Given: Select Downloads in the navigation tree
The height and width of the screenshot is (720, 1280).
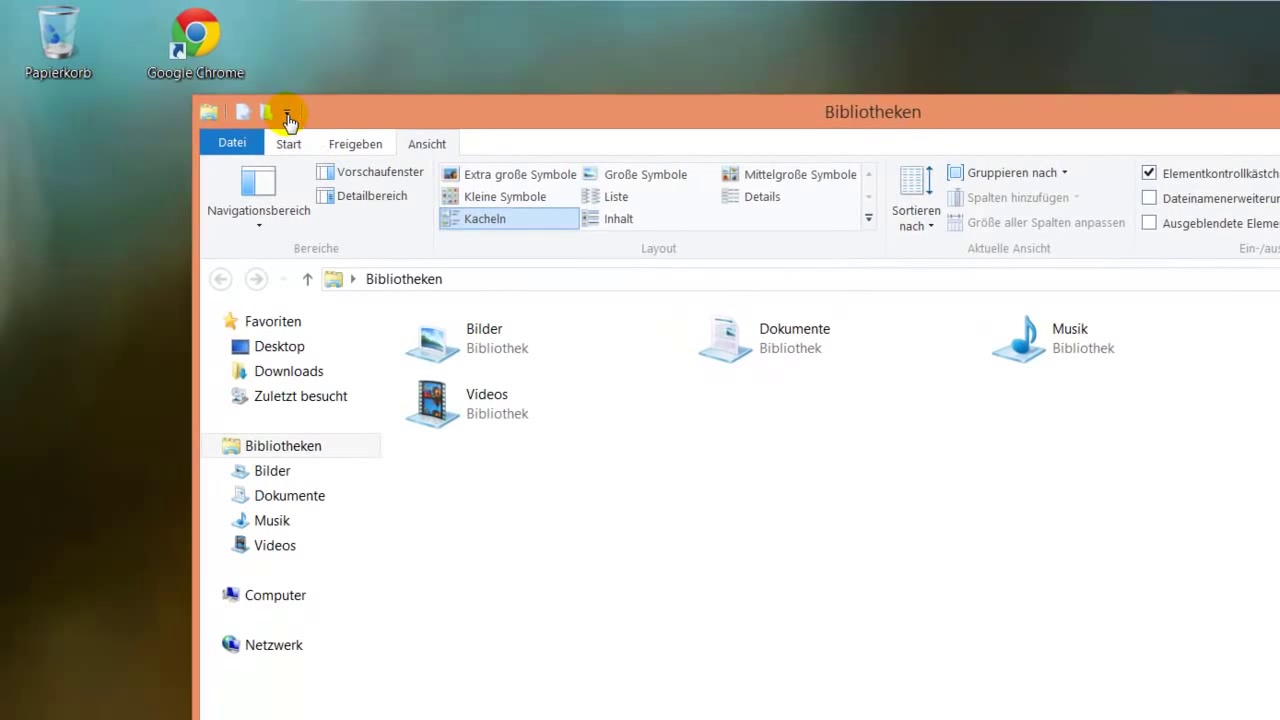Looking at the screenshot, I should pyautogui.click(x=288, y=371).
